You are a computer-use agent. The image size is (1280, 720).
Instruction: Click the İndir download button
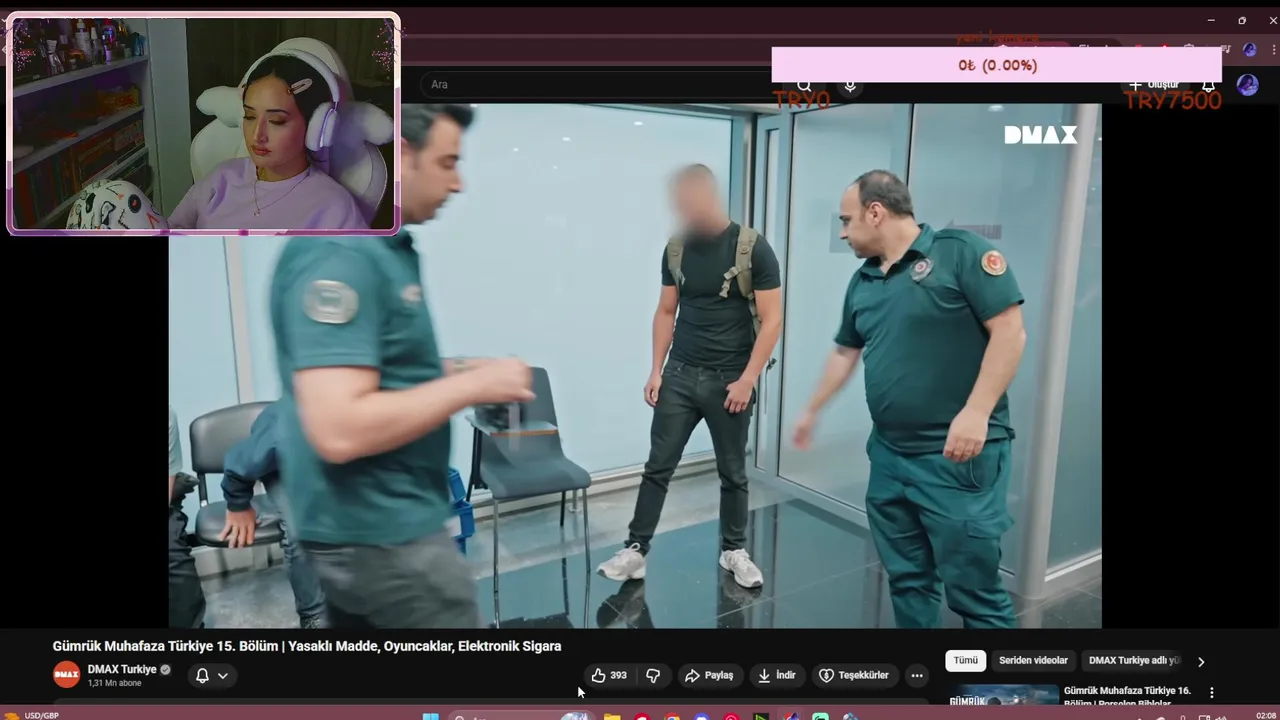click(x=777, y=676)
